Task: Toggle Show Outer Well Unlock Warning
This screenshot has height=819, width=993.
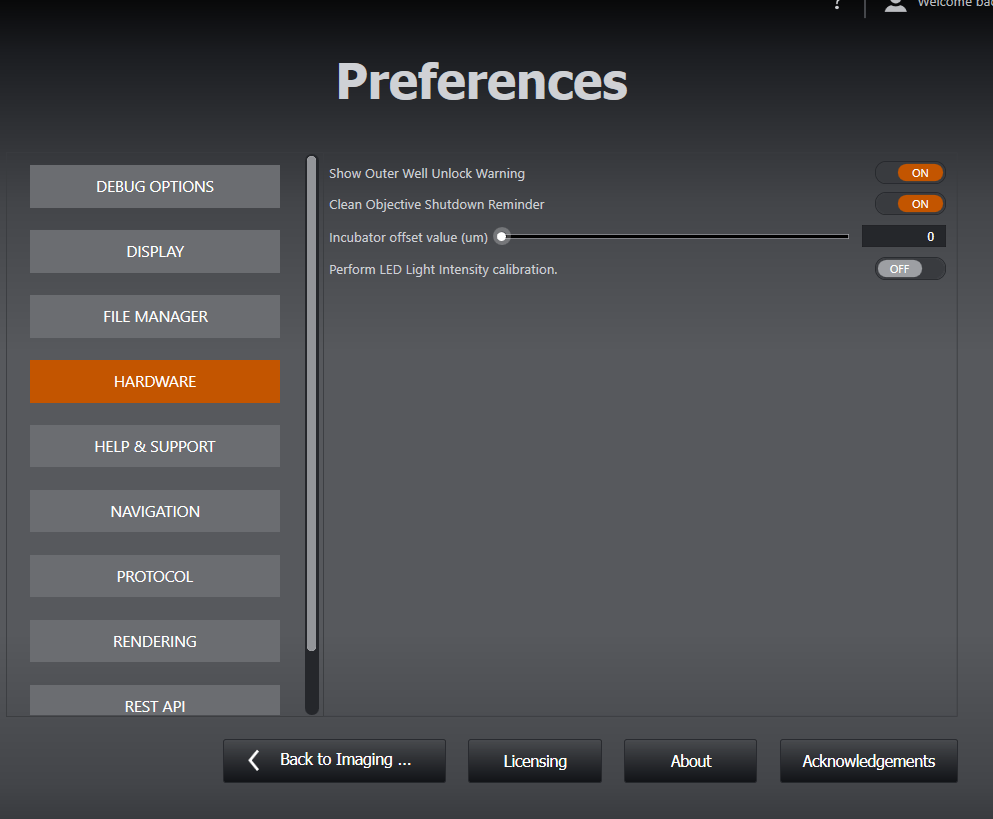Action: point(910,173)
